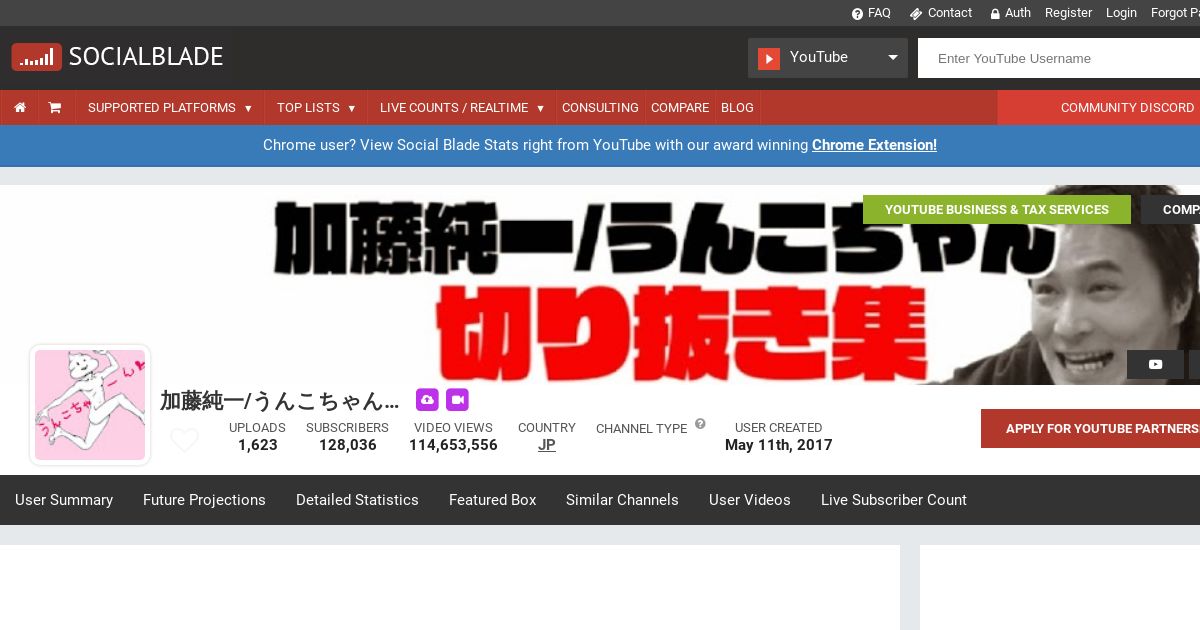Image resolution: width=1200 pixels, height=630 pixels.
Task: Expand the Top Lists menu
Action: pos(316,107)
